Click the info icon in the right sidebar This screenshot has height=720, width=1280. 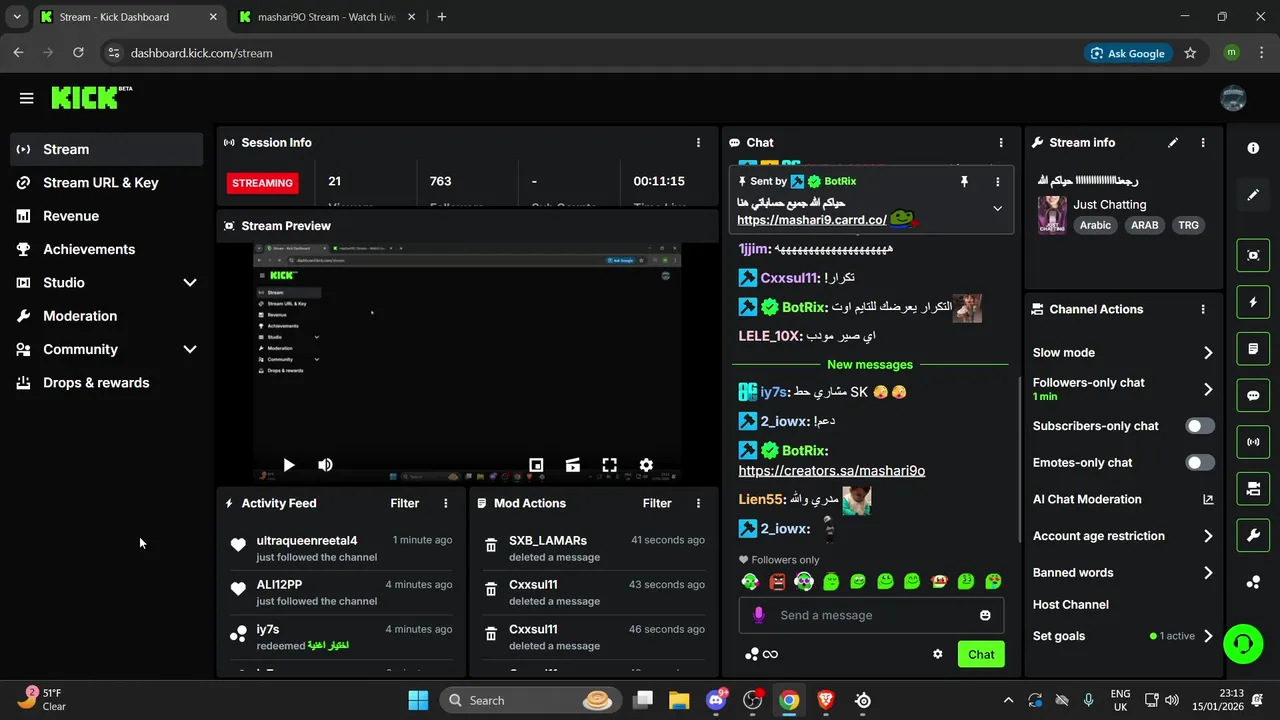tap(1253, 148)
